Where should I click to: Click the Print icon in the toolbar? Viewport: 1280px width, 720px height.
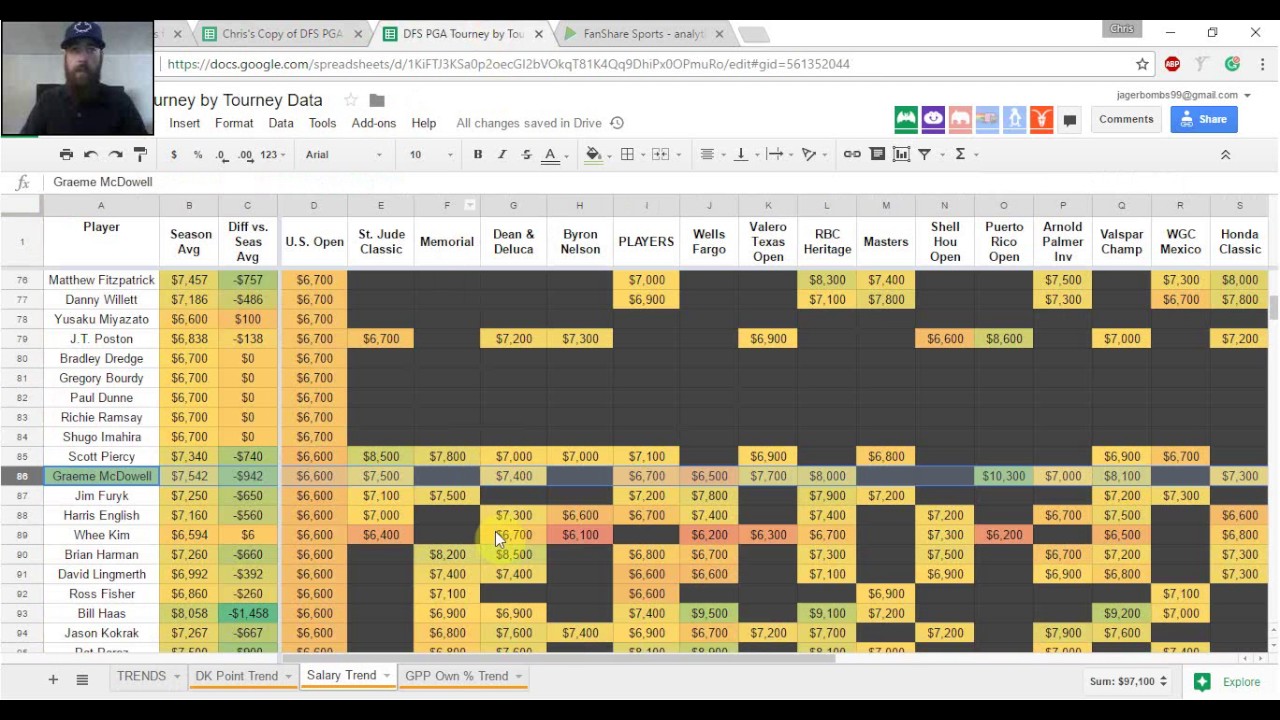(66, 154)
